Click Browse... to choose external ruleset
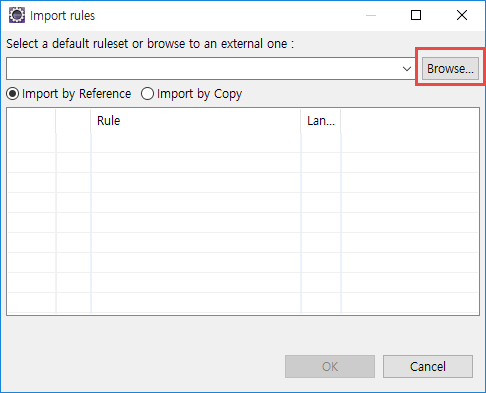Screen dimensions: 486x393 tap(450, 69)
